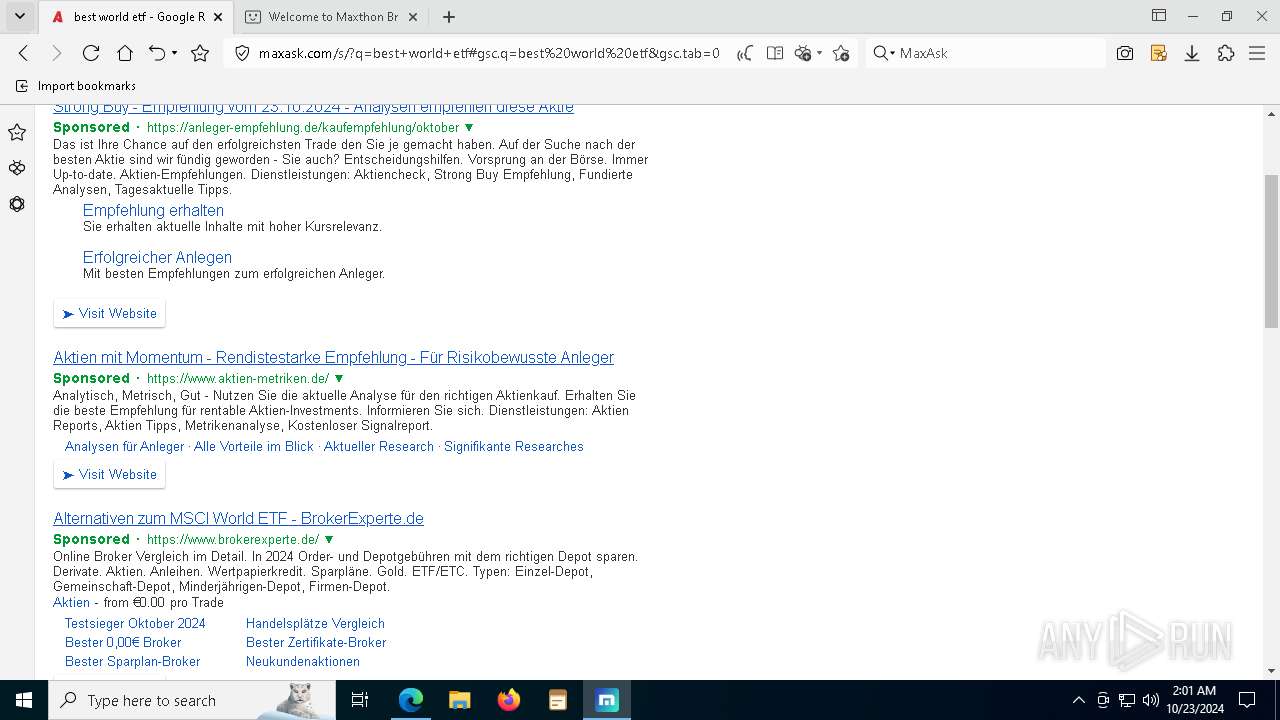
Task: Add page to favorites star-plus icon
Action: [841, 53]
